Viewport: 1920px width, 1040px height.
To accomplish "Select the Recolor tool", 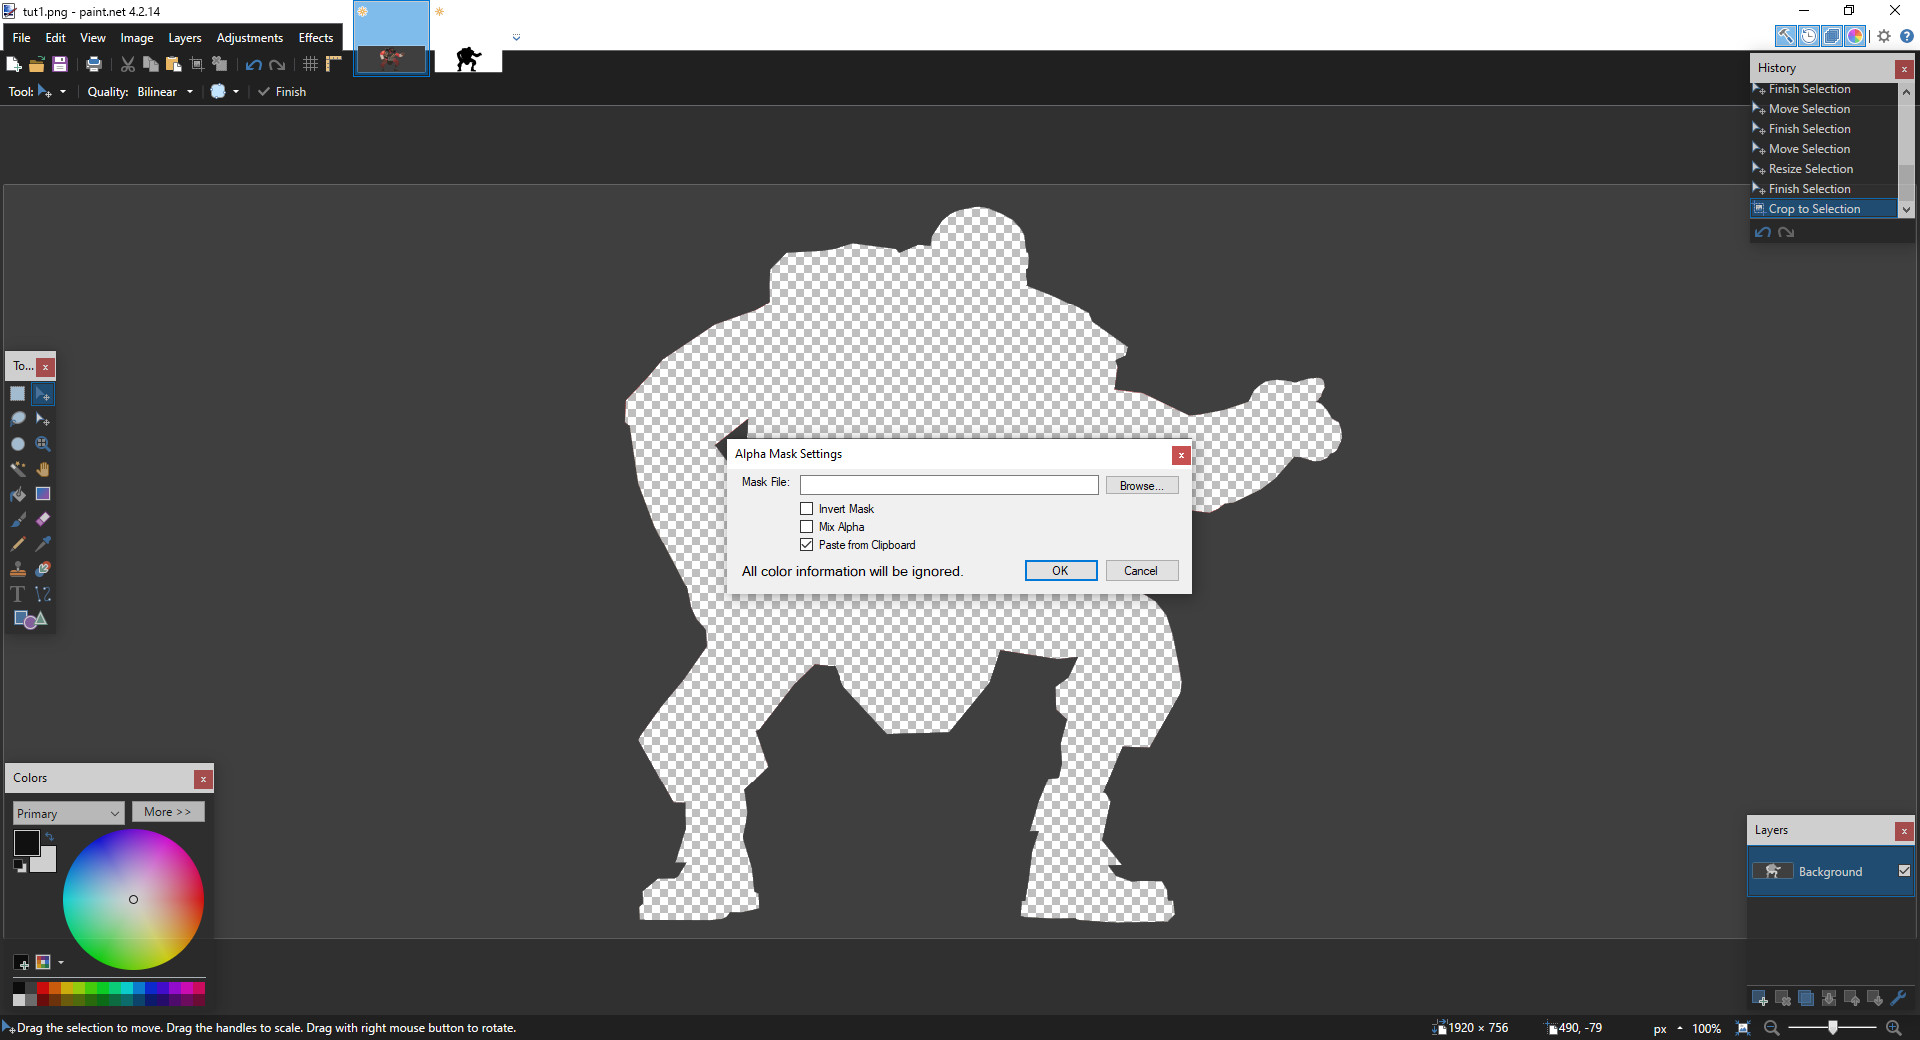I will (43, 569).
